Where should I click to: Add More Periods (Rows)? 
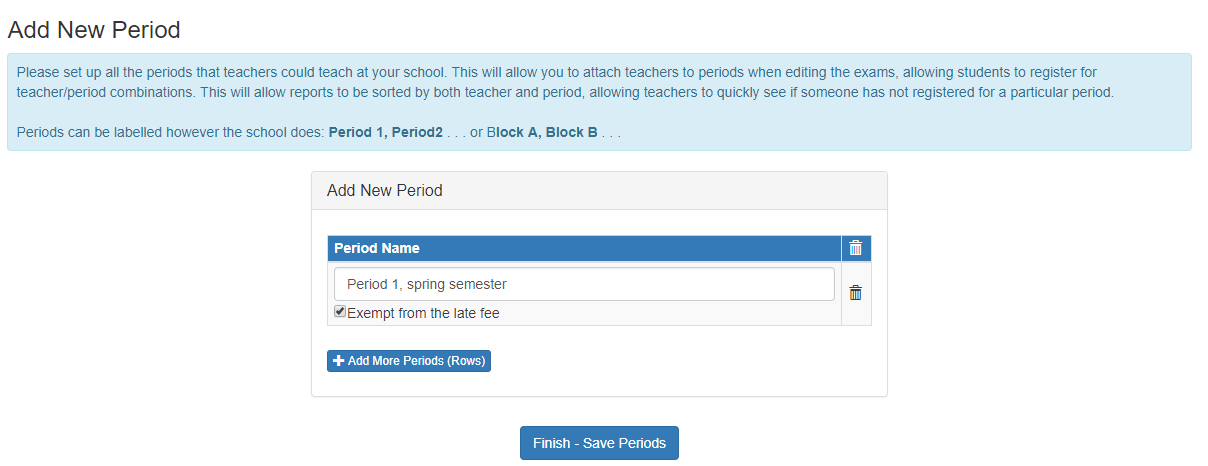click(x=409, y=360)
